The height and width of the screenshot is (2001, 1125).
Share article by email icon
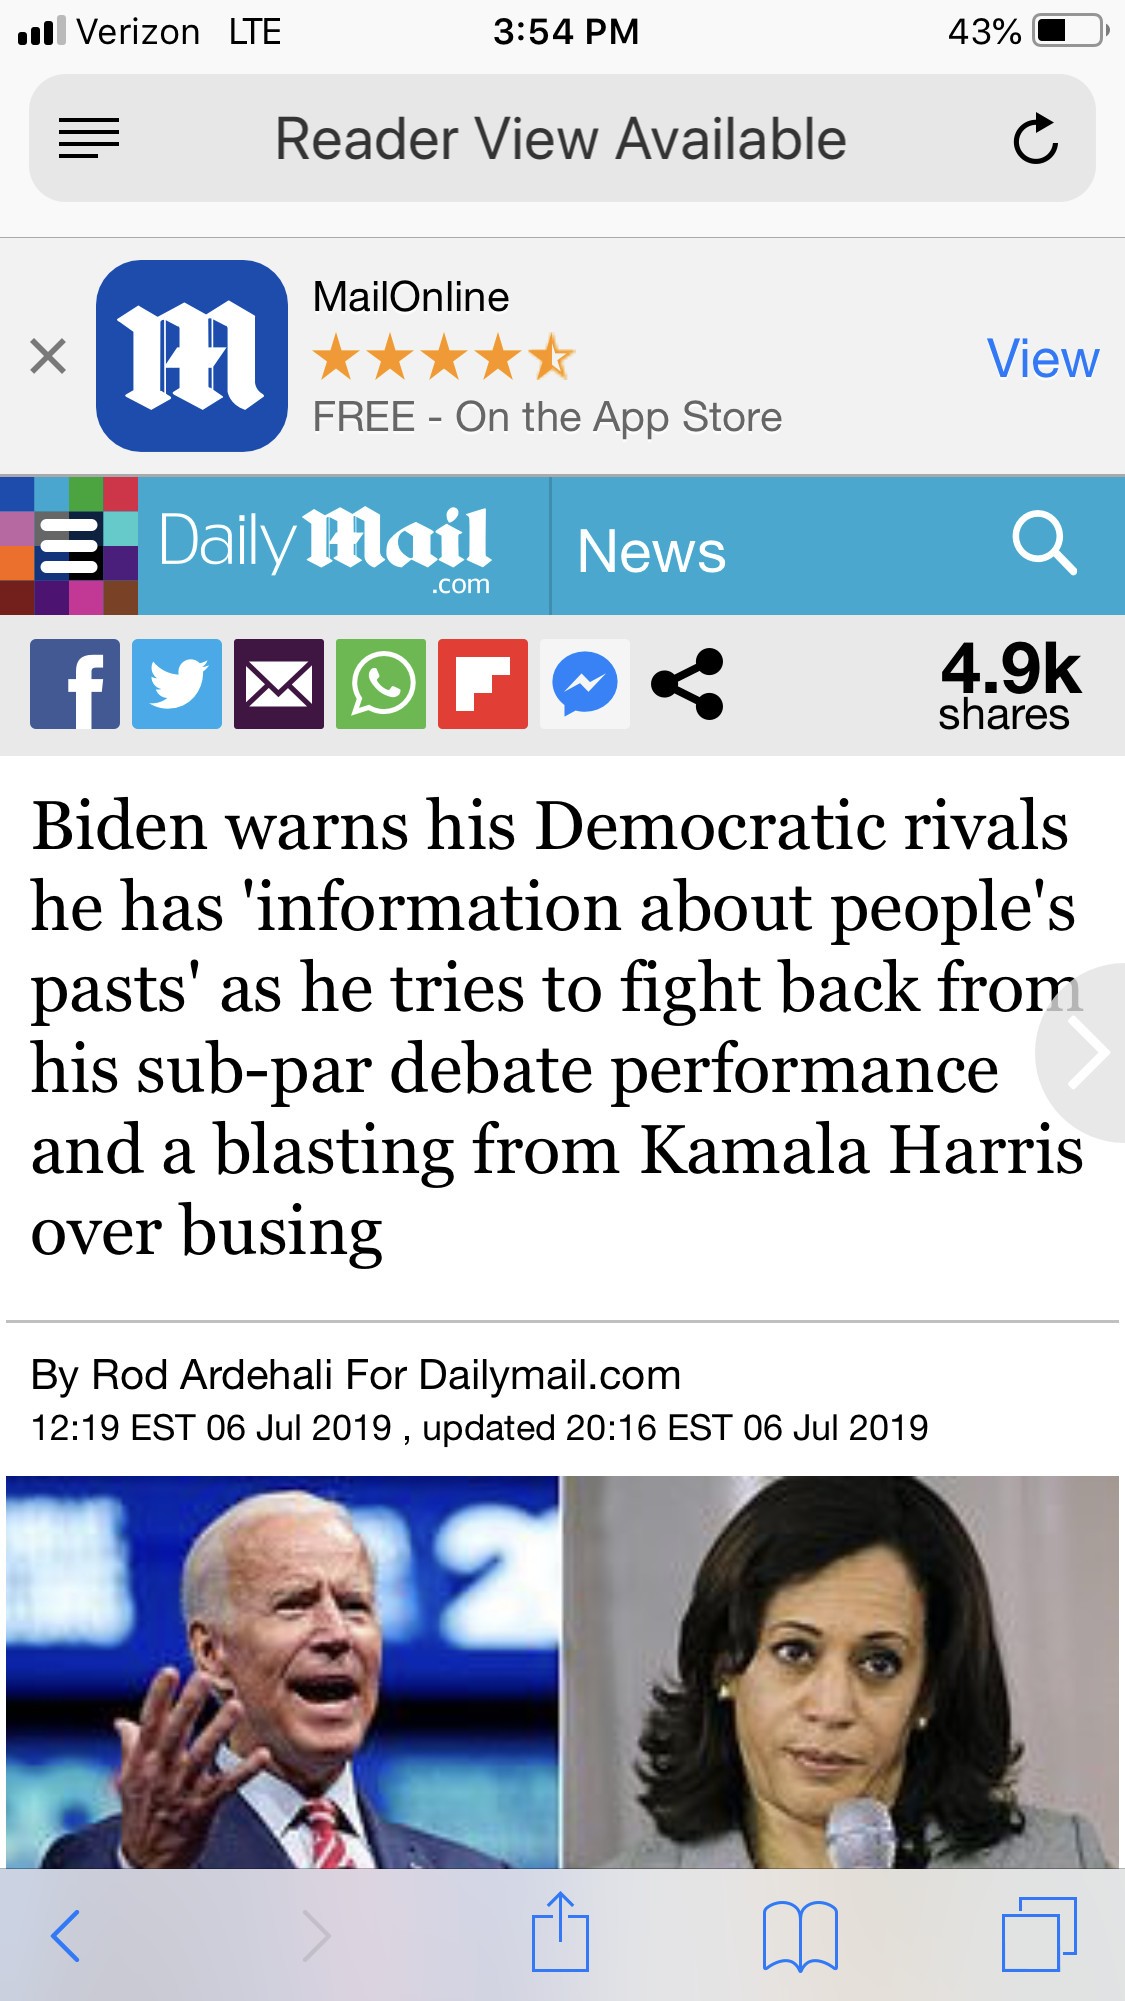(279, 684)
